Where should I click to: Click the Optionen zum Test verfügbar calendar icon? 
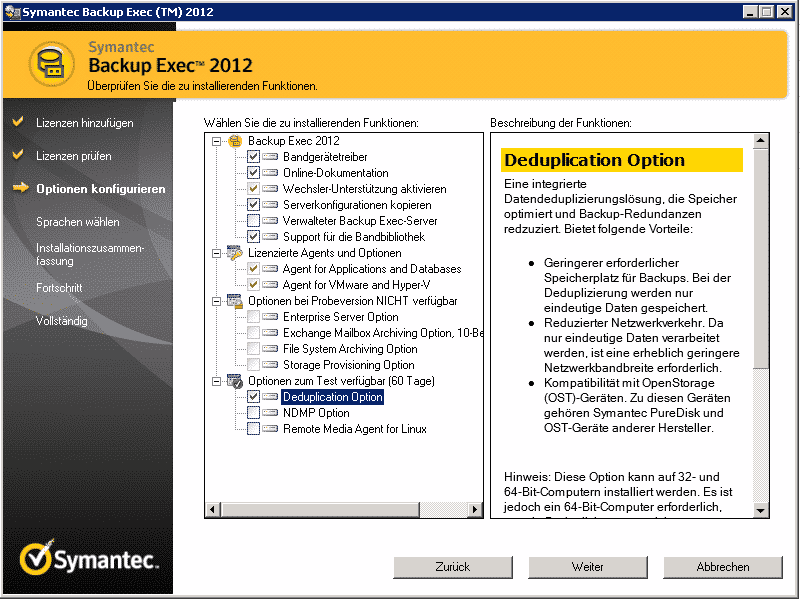coord(235,381)
